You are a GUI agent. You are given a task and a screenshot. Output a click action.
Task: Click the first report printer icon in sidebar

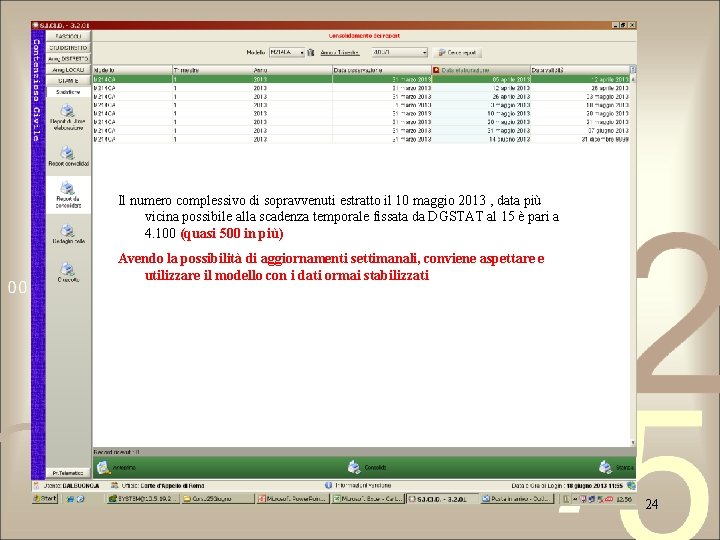[68, 111]
